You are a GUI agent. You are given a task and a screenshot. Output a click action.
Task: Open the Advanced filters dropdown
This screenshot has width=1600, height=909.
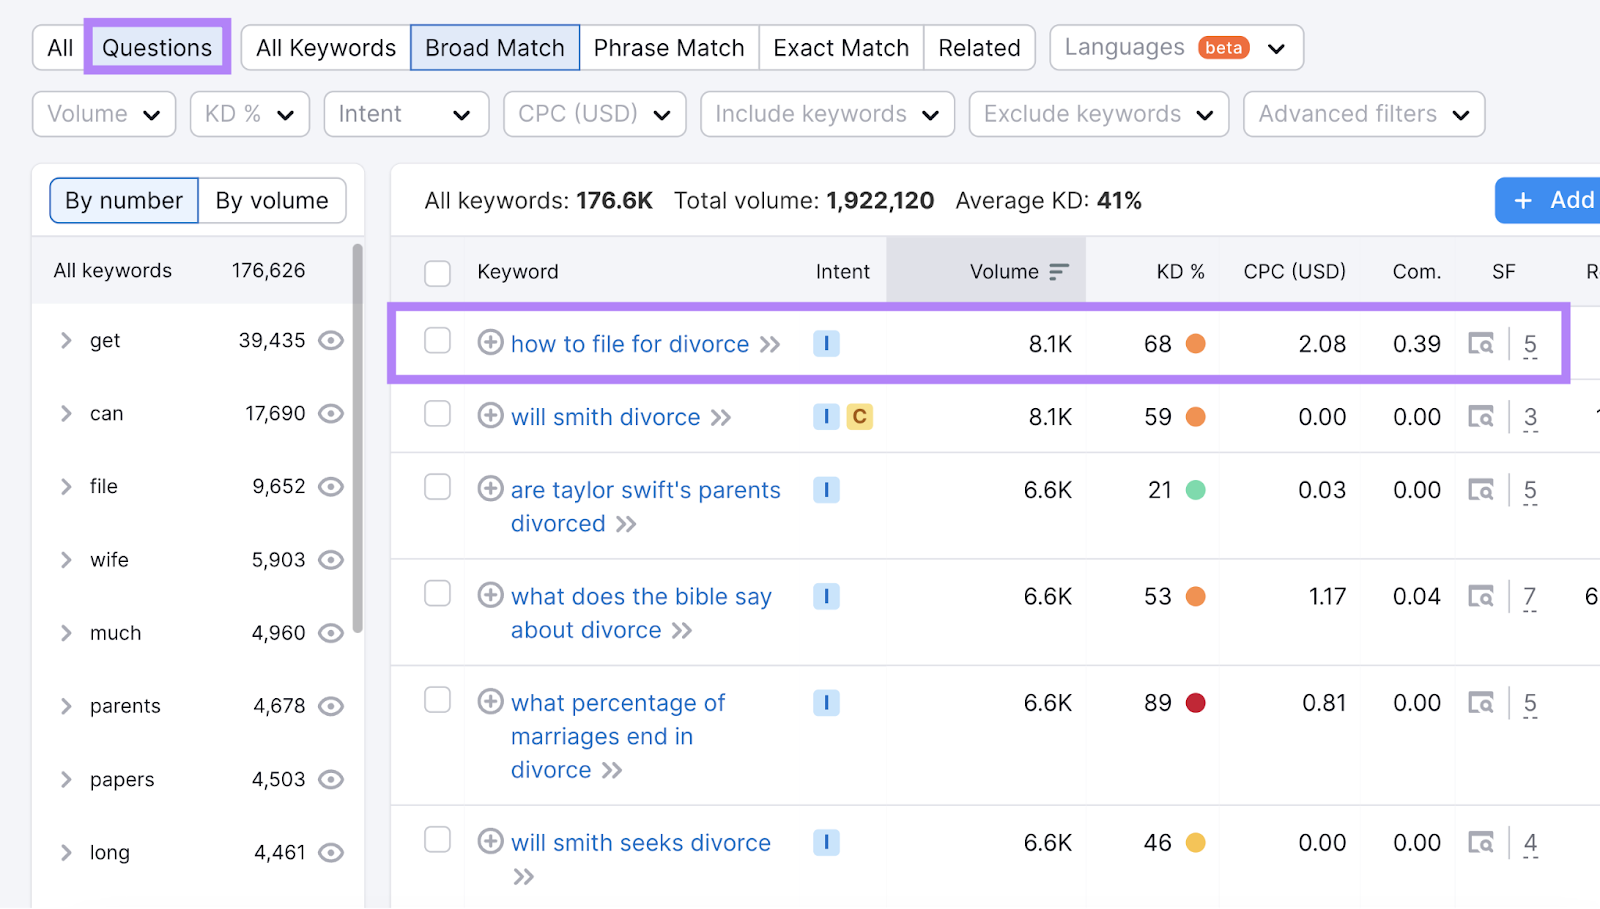click(1362, 113)
